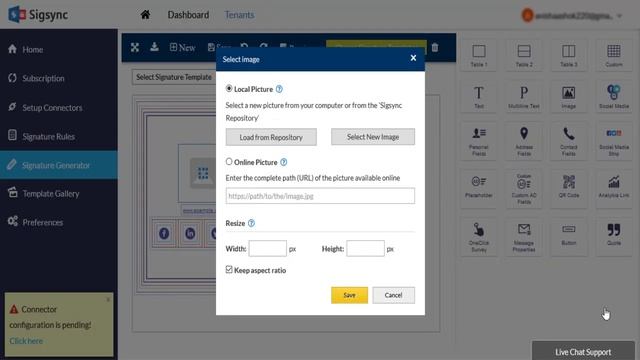
Task: Click the online image URL input field
Action: pos(320,196)
